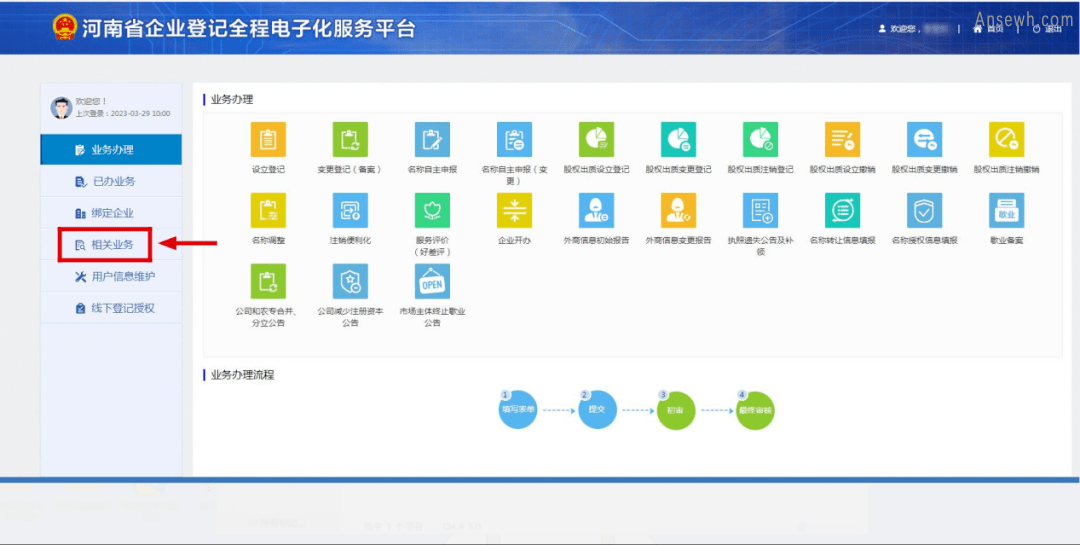Click the 变更登记（备案）icon

point(350,140)
